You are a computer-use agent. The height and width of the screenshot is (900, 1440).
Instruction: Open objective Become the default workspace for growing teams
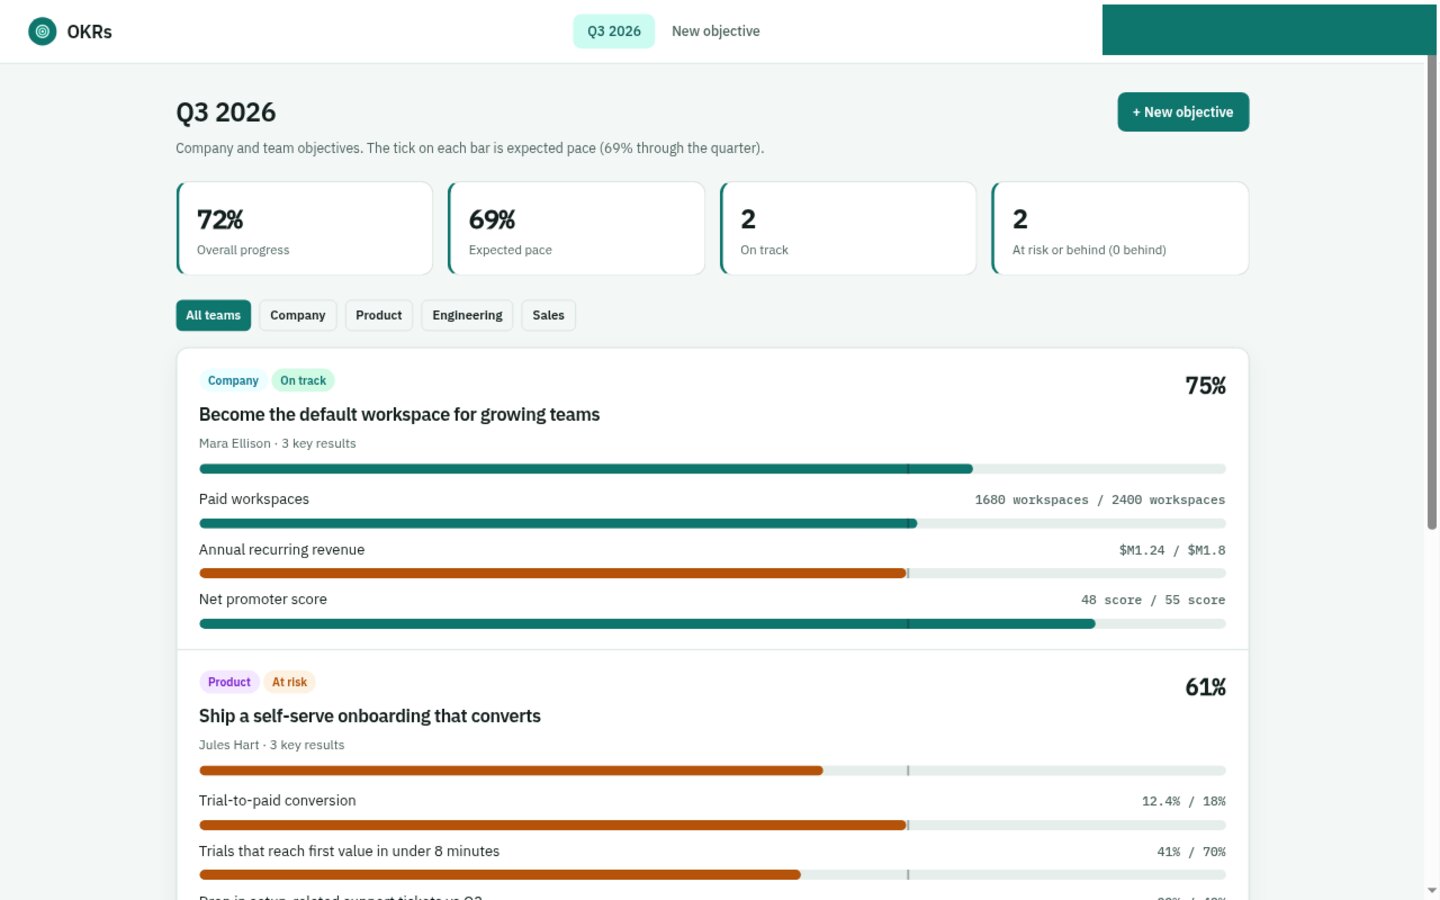point(399,414)
